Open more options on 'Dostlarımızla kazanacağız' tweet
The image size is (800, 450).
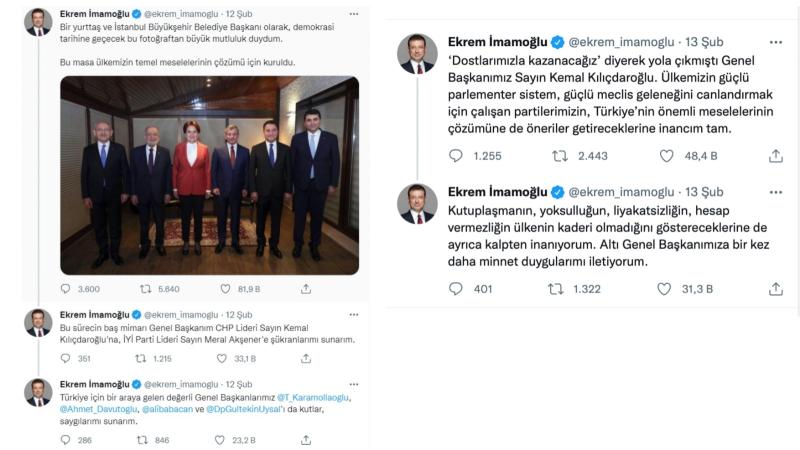(x=776, y=42)
